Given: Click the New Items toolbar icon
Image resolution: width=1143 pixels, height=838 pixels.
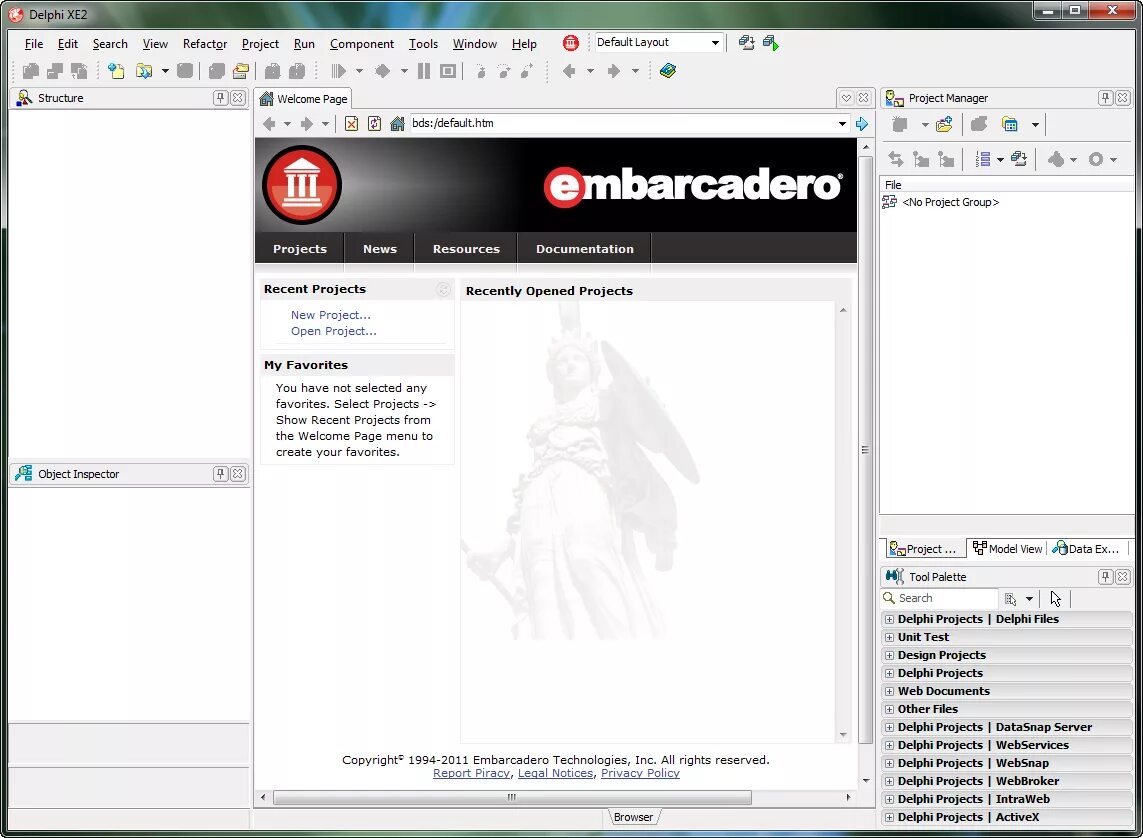Looking at the screenshot, I should pyautogui.click(x=115, y=71).
